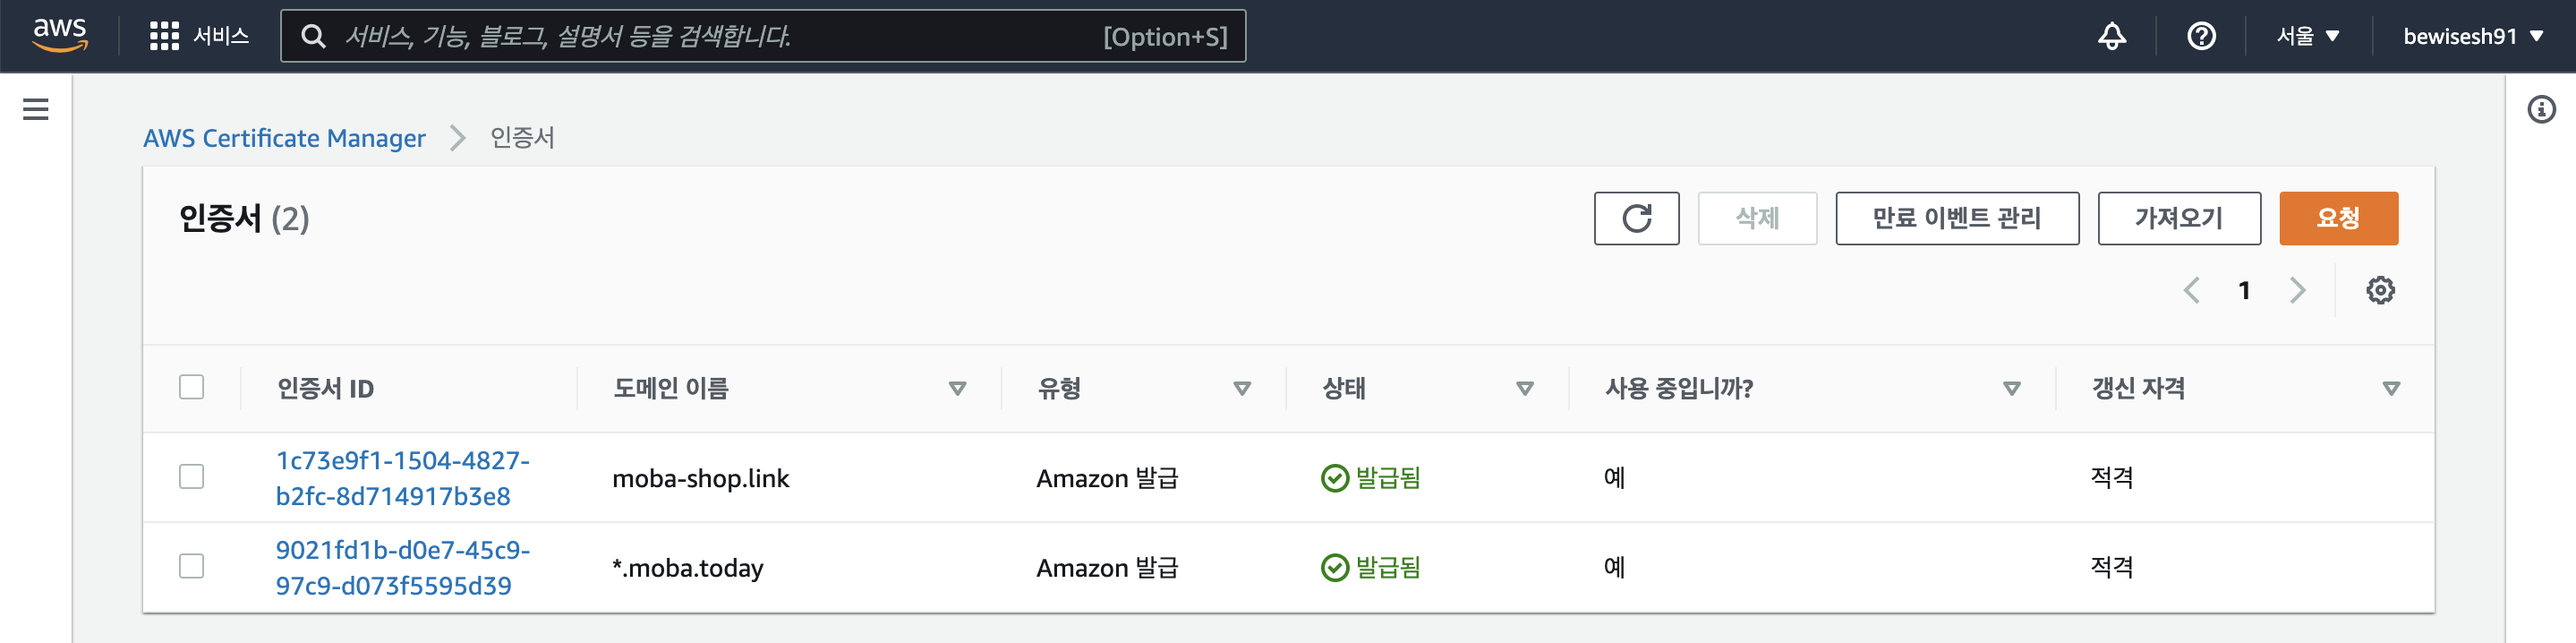Check the moba-shop.link certificate row

tap(191, 476)
